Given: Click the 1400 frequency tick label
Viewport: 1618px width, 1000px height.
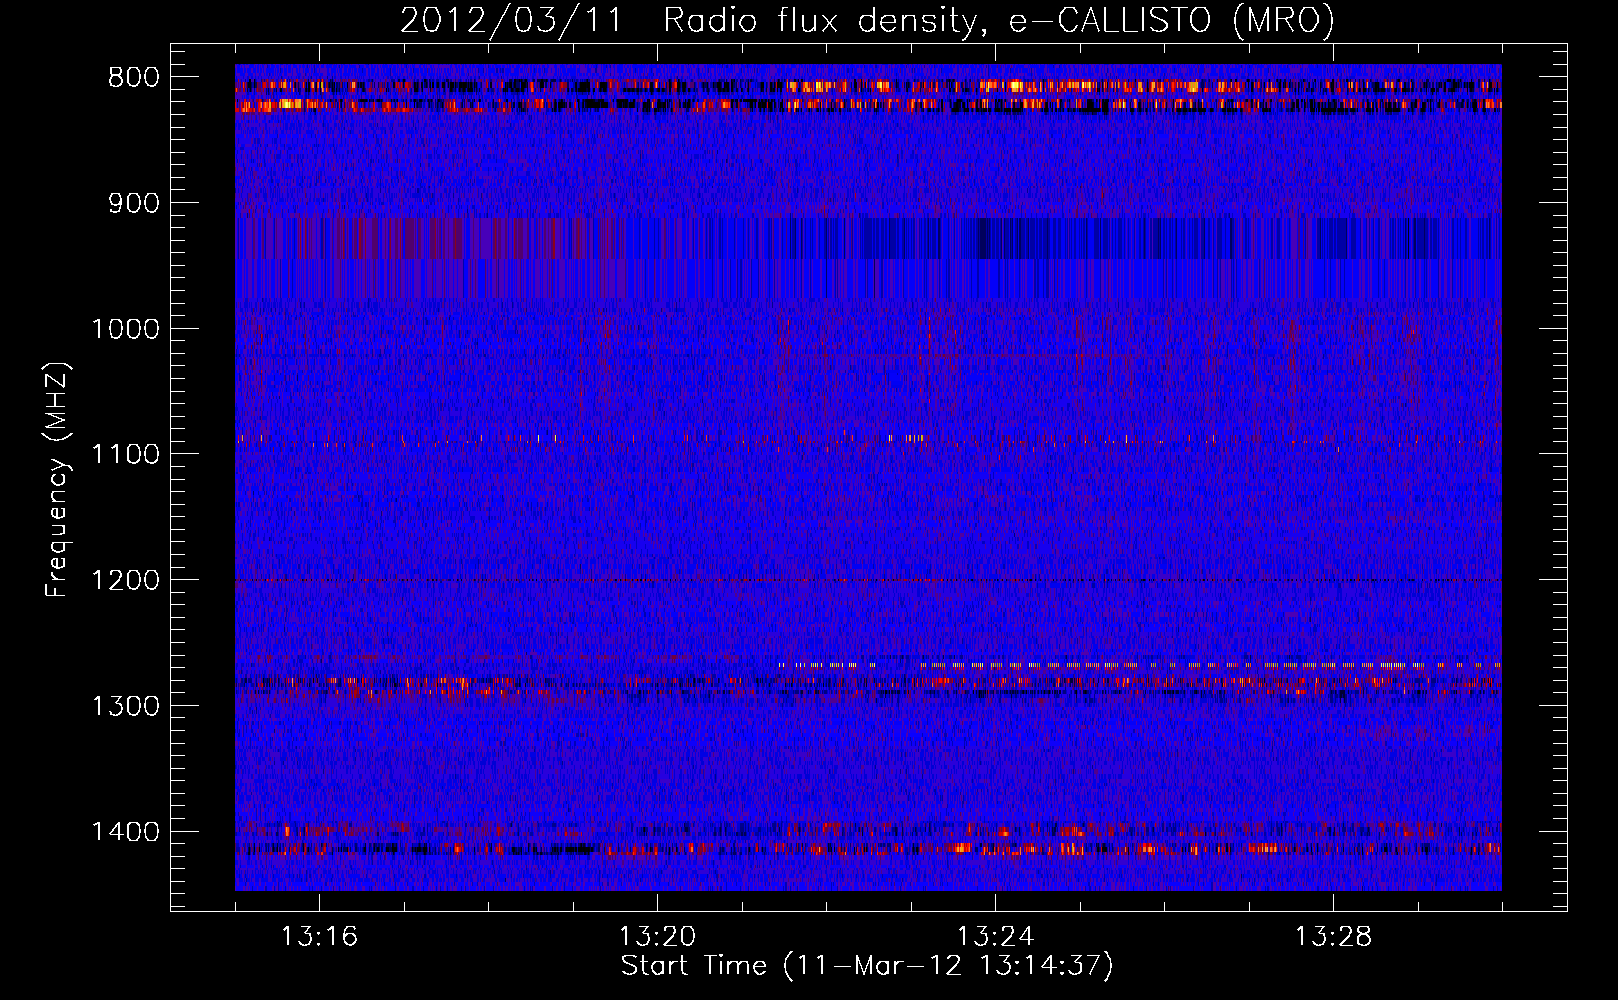Looking at the screenshot, I should click(125, 832).
